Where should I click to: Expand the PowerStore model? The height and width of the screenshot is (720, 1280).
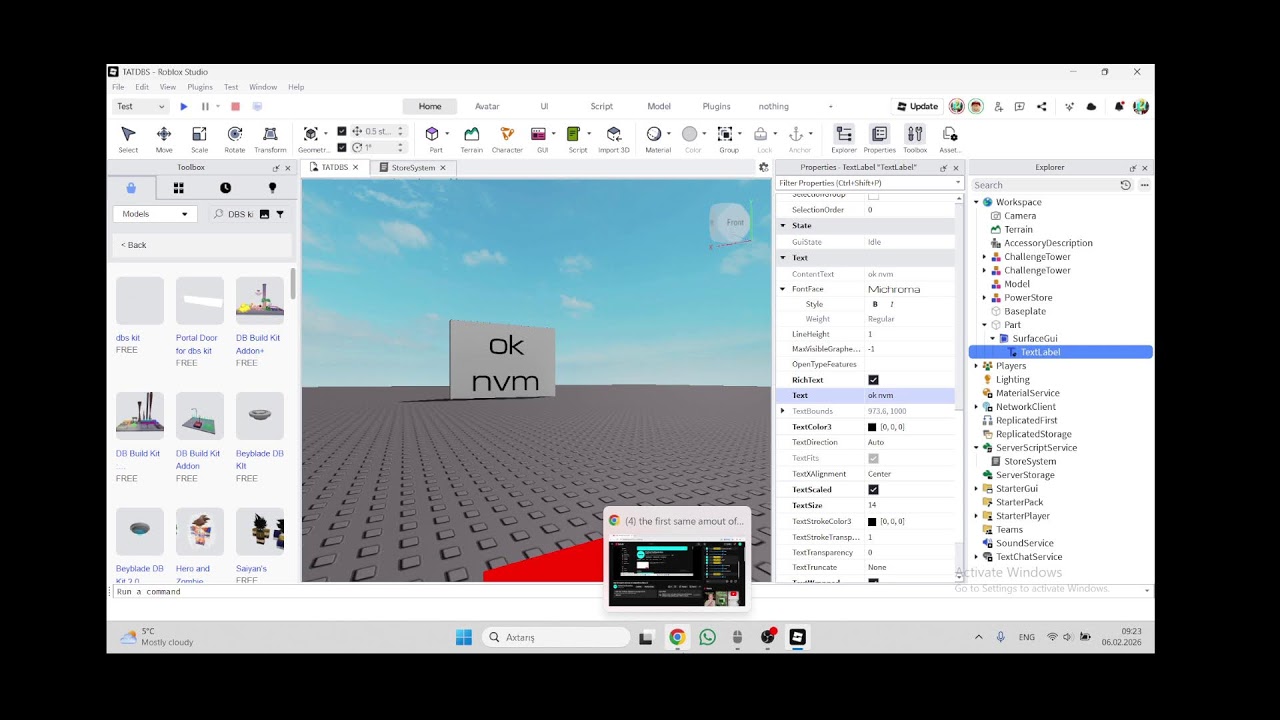(985, 298)
